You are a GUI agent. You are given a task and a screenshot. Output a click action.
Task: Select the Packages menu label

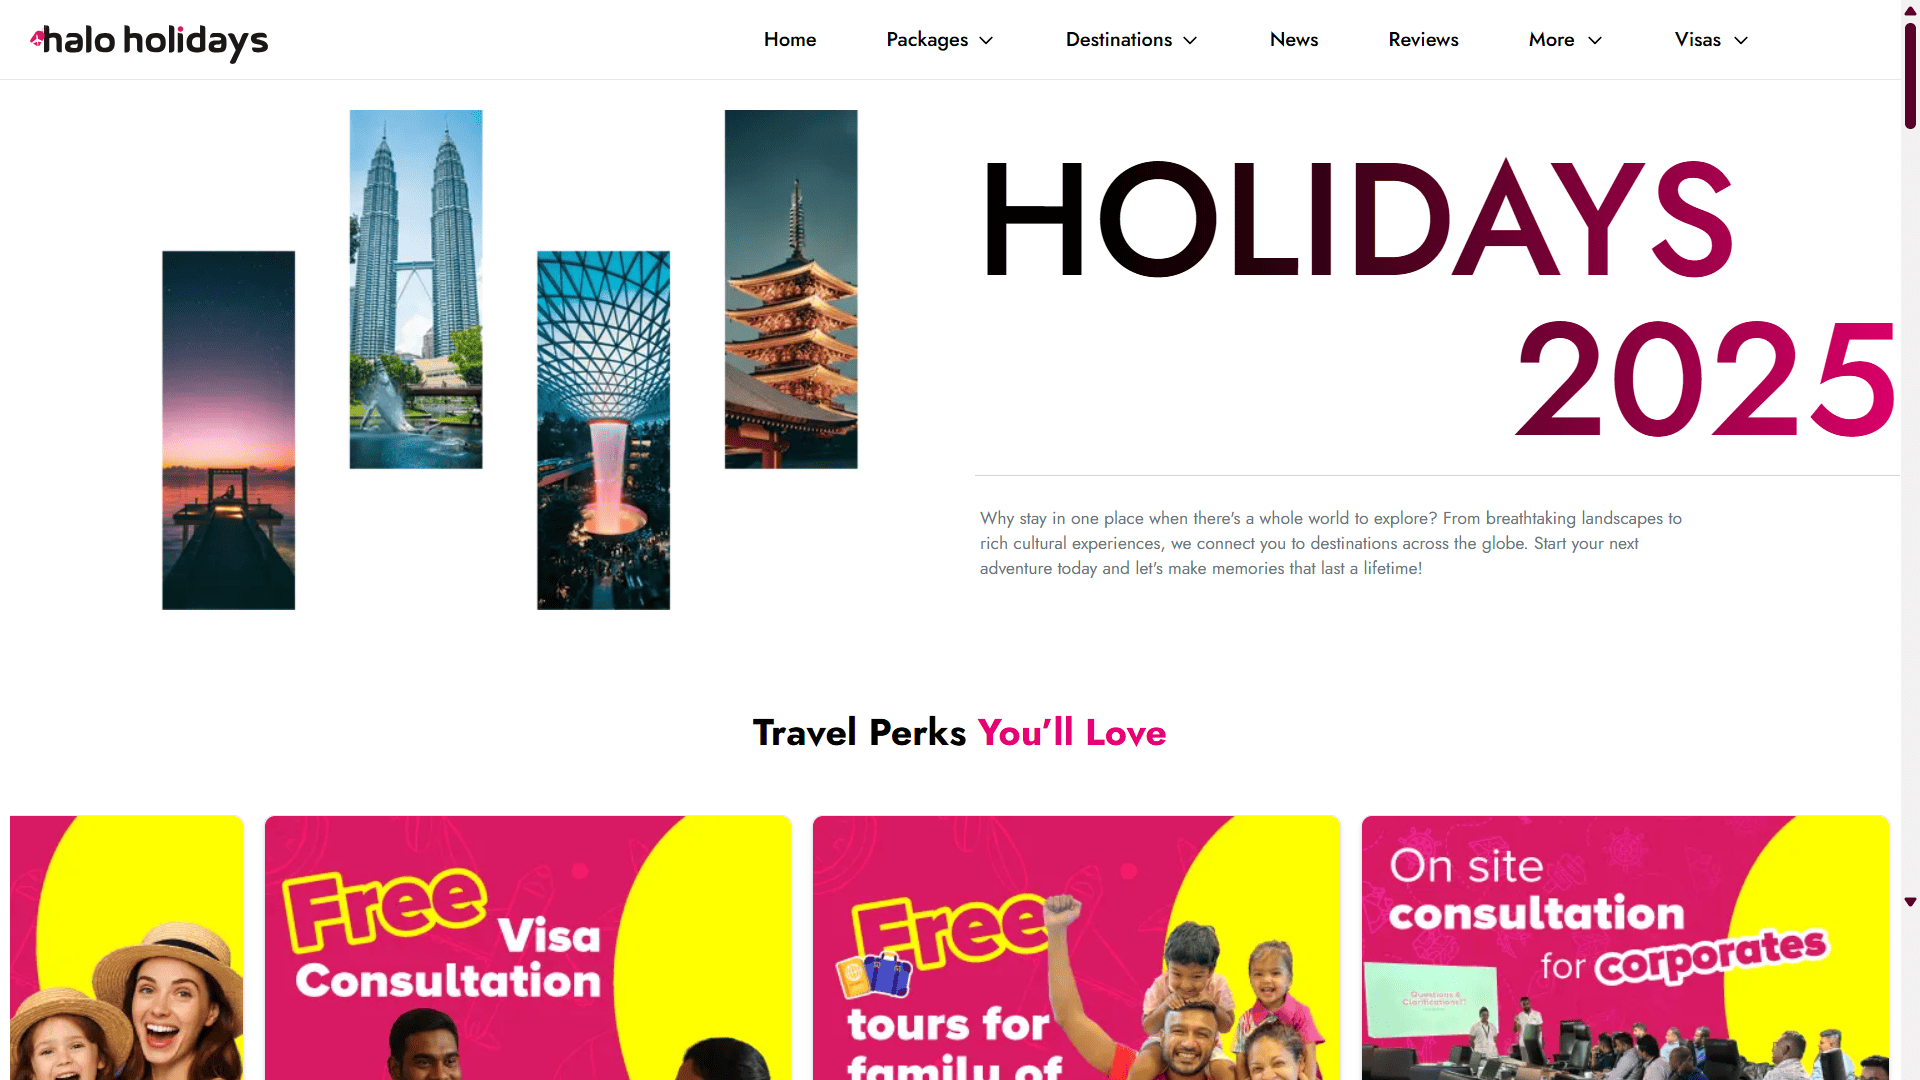[x=927, y=40]
